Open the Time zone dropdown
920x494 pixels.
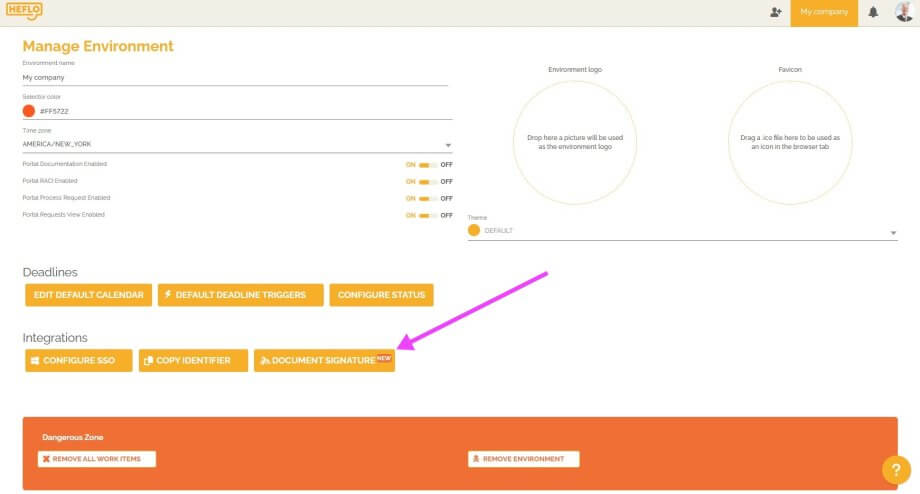point(237,144)
